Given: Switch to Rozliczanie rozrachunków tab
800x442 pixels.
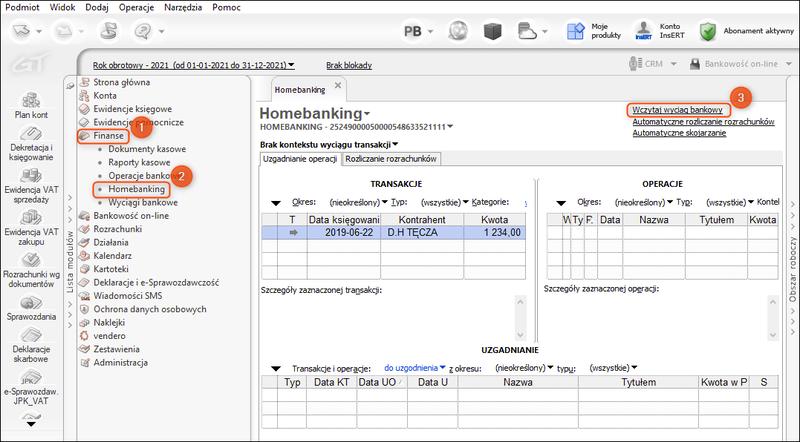Looking at the screenshot, I should 391,159.
